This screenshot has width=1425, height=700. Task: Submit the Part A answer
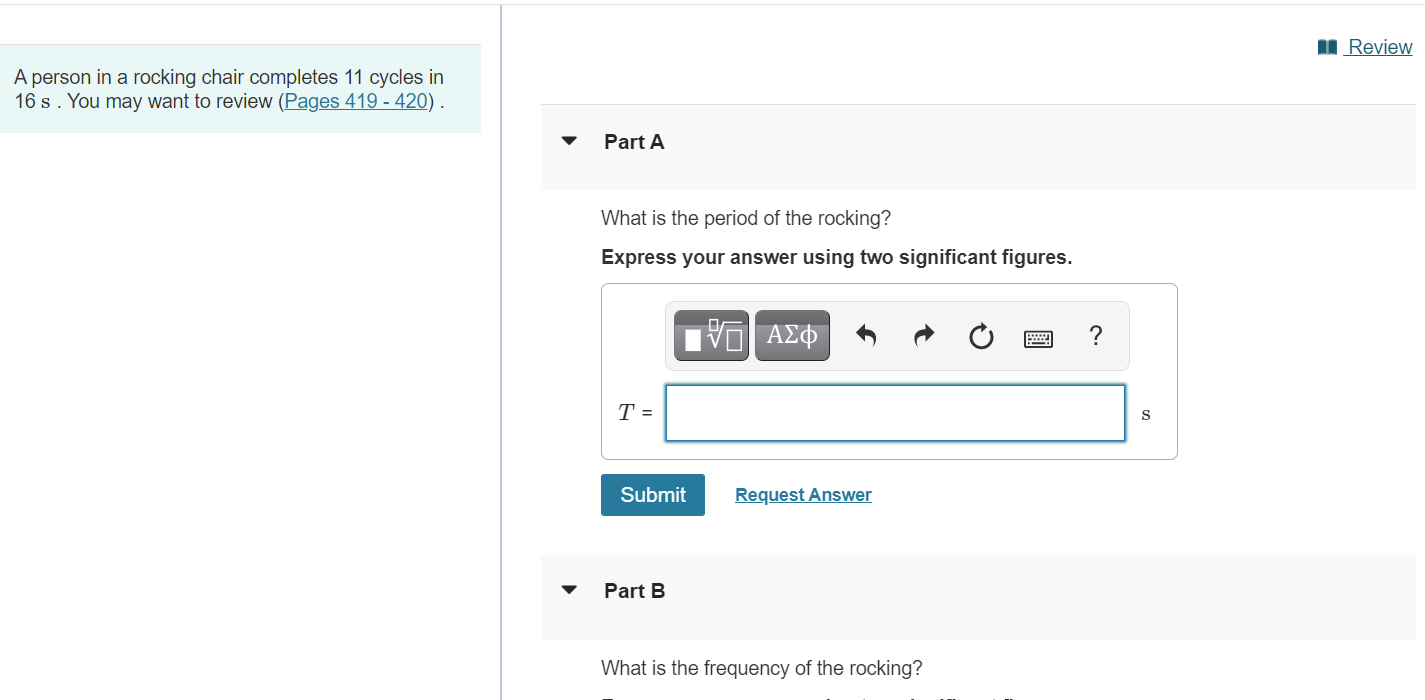tap(653, 495)
